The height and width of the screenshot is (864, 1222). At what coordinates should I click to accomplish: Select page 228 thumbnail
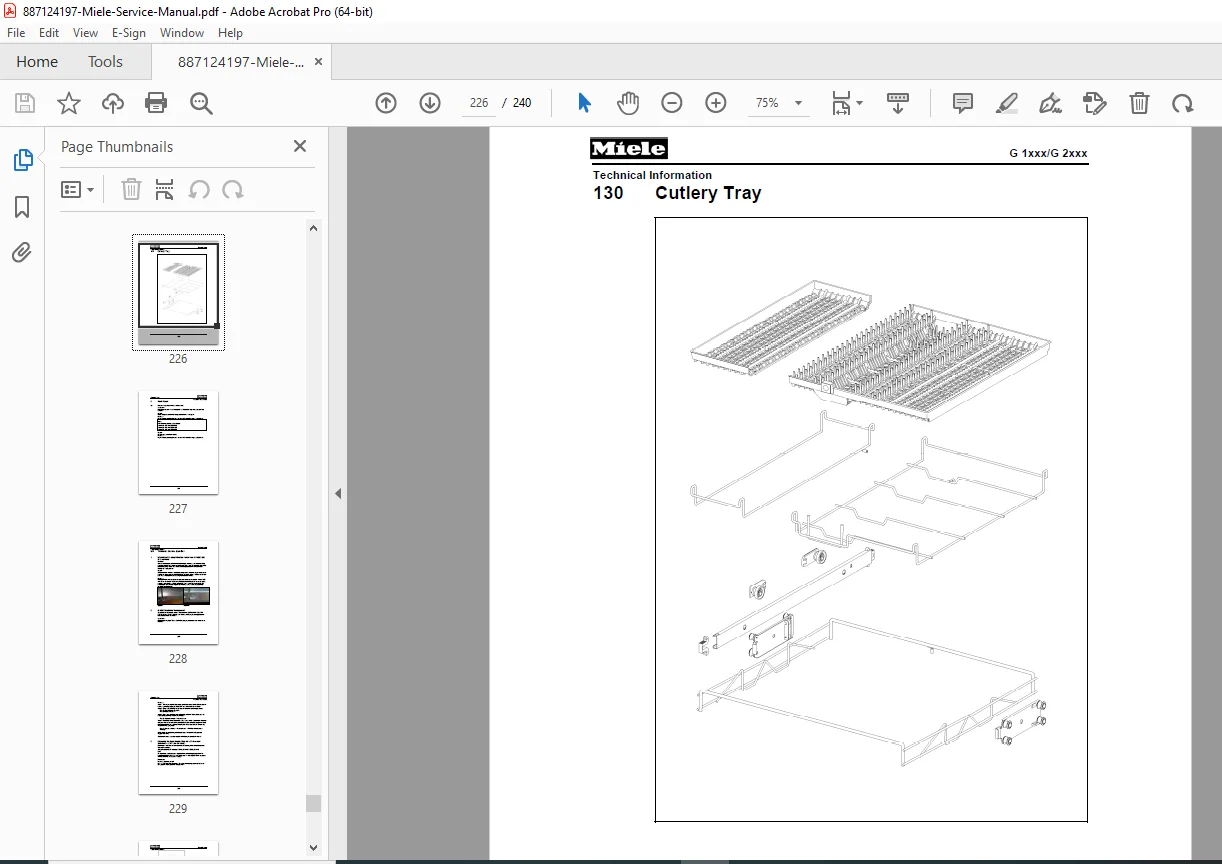coord(178,592)
